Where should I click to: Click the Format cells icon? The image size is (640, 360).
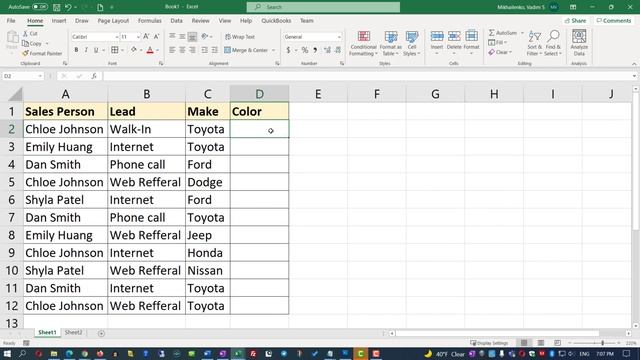[471, 36]
